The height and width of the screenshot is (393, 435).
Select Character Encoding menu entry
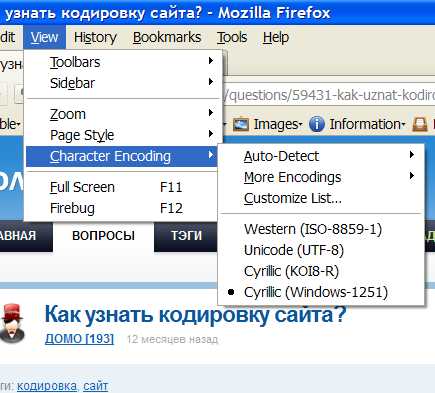[121, 156]
